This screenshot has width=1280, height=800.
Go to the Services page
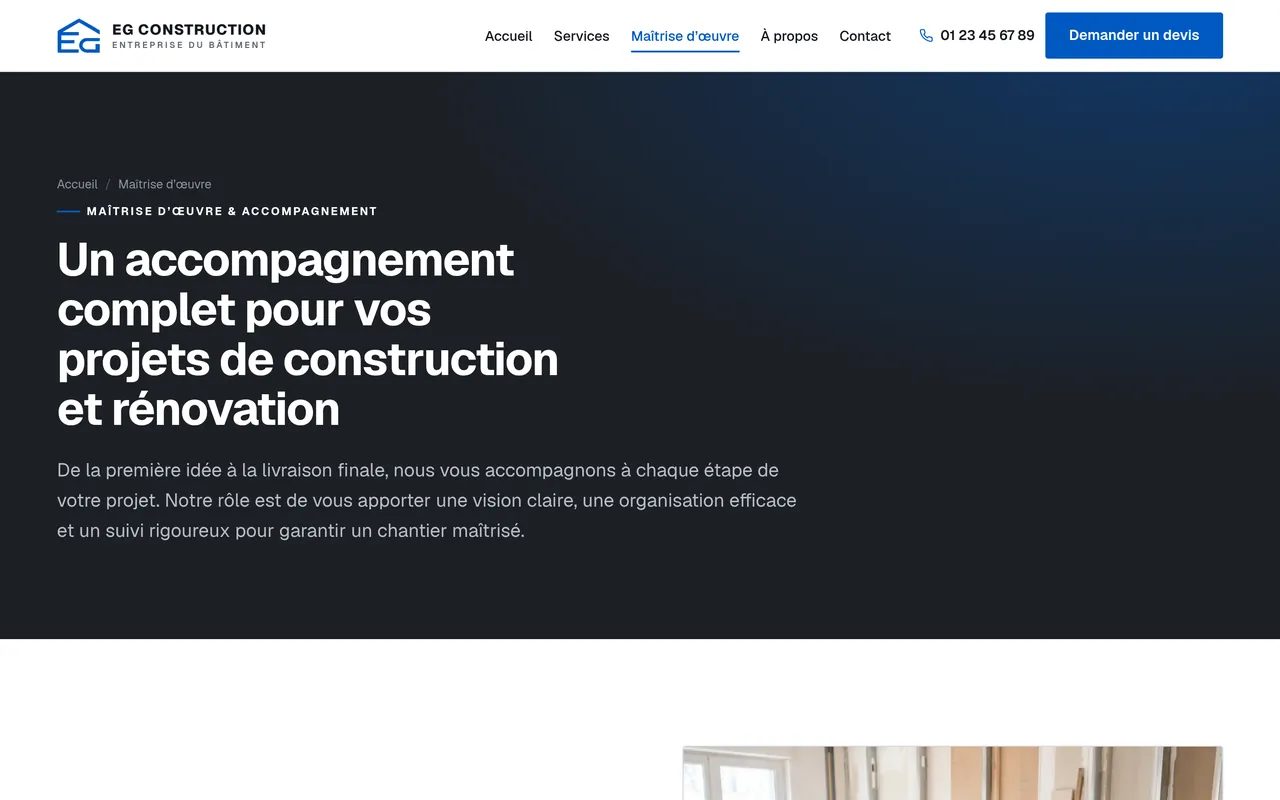(581, 36)
